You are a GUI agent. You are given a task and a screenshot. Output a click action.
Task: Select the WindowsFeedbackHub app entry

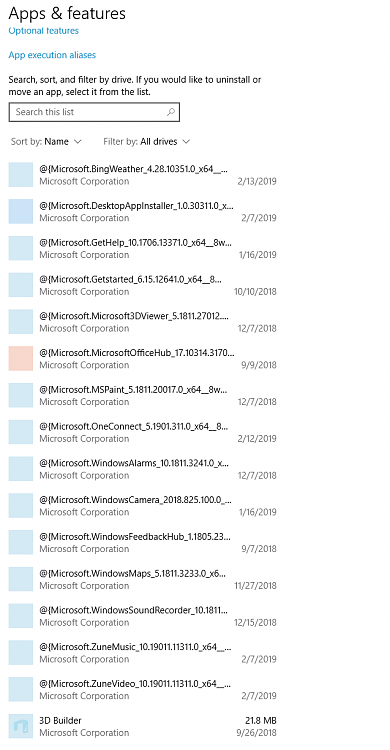coord(143,542)
